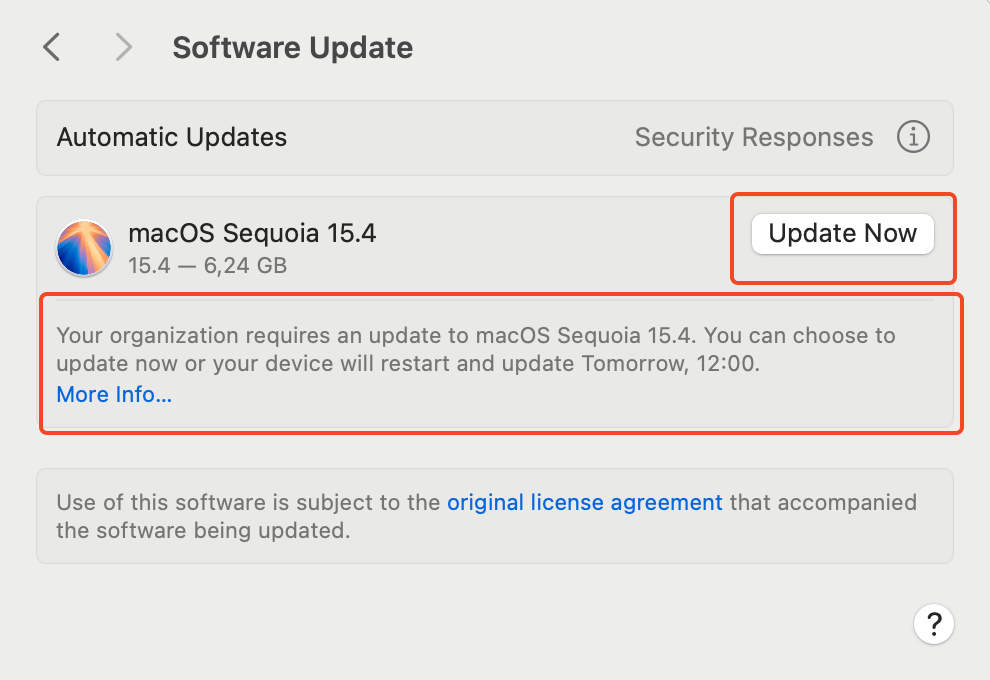
Task: Go forward with the right chevron
Action: [123, 47]
